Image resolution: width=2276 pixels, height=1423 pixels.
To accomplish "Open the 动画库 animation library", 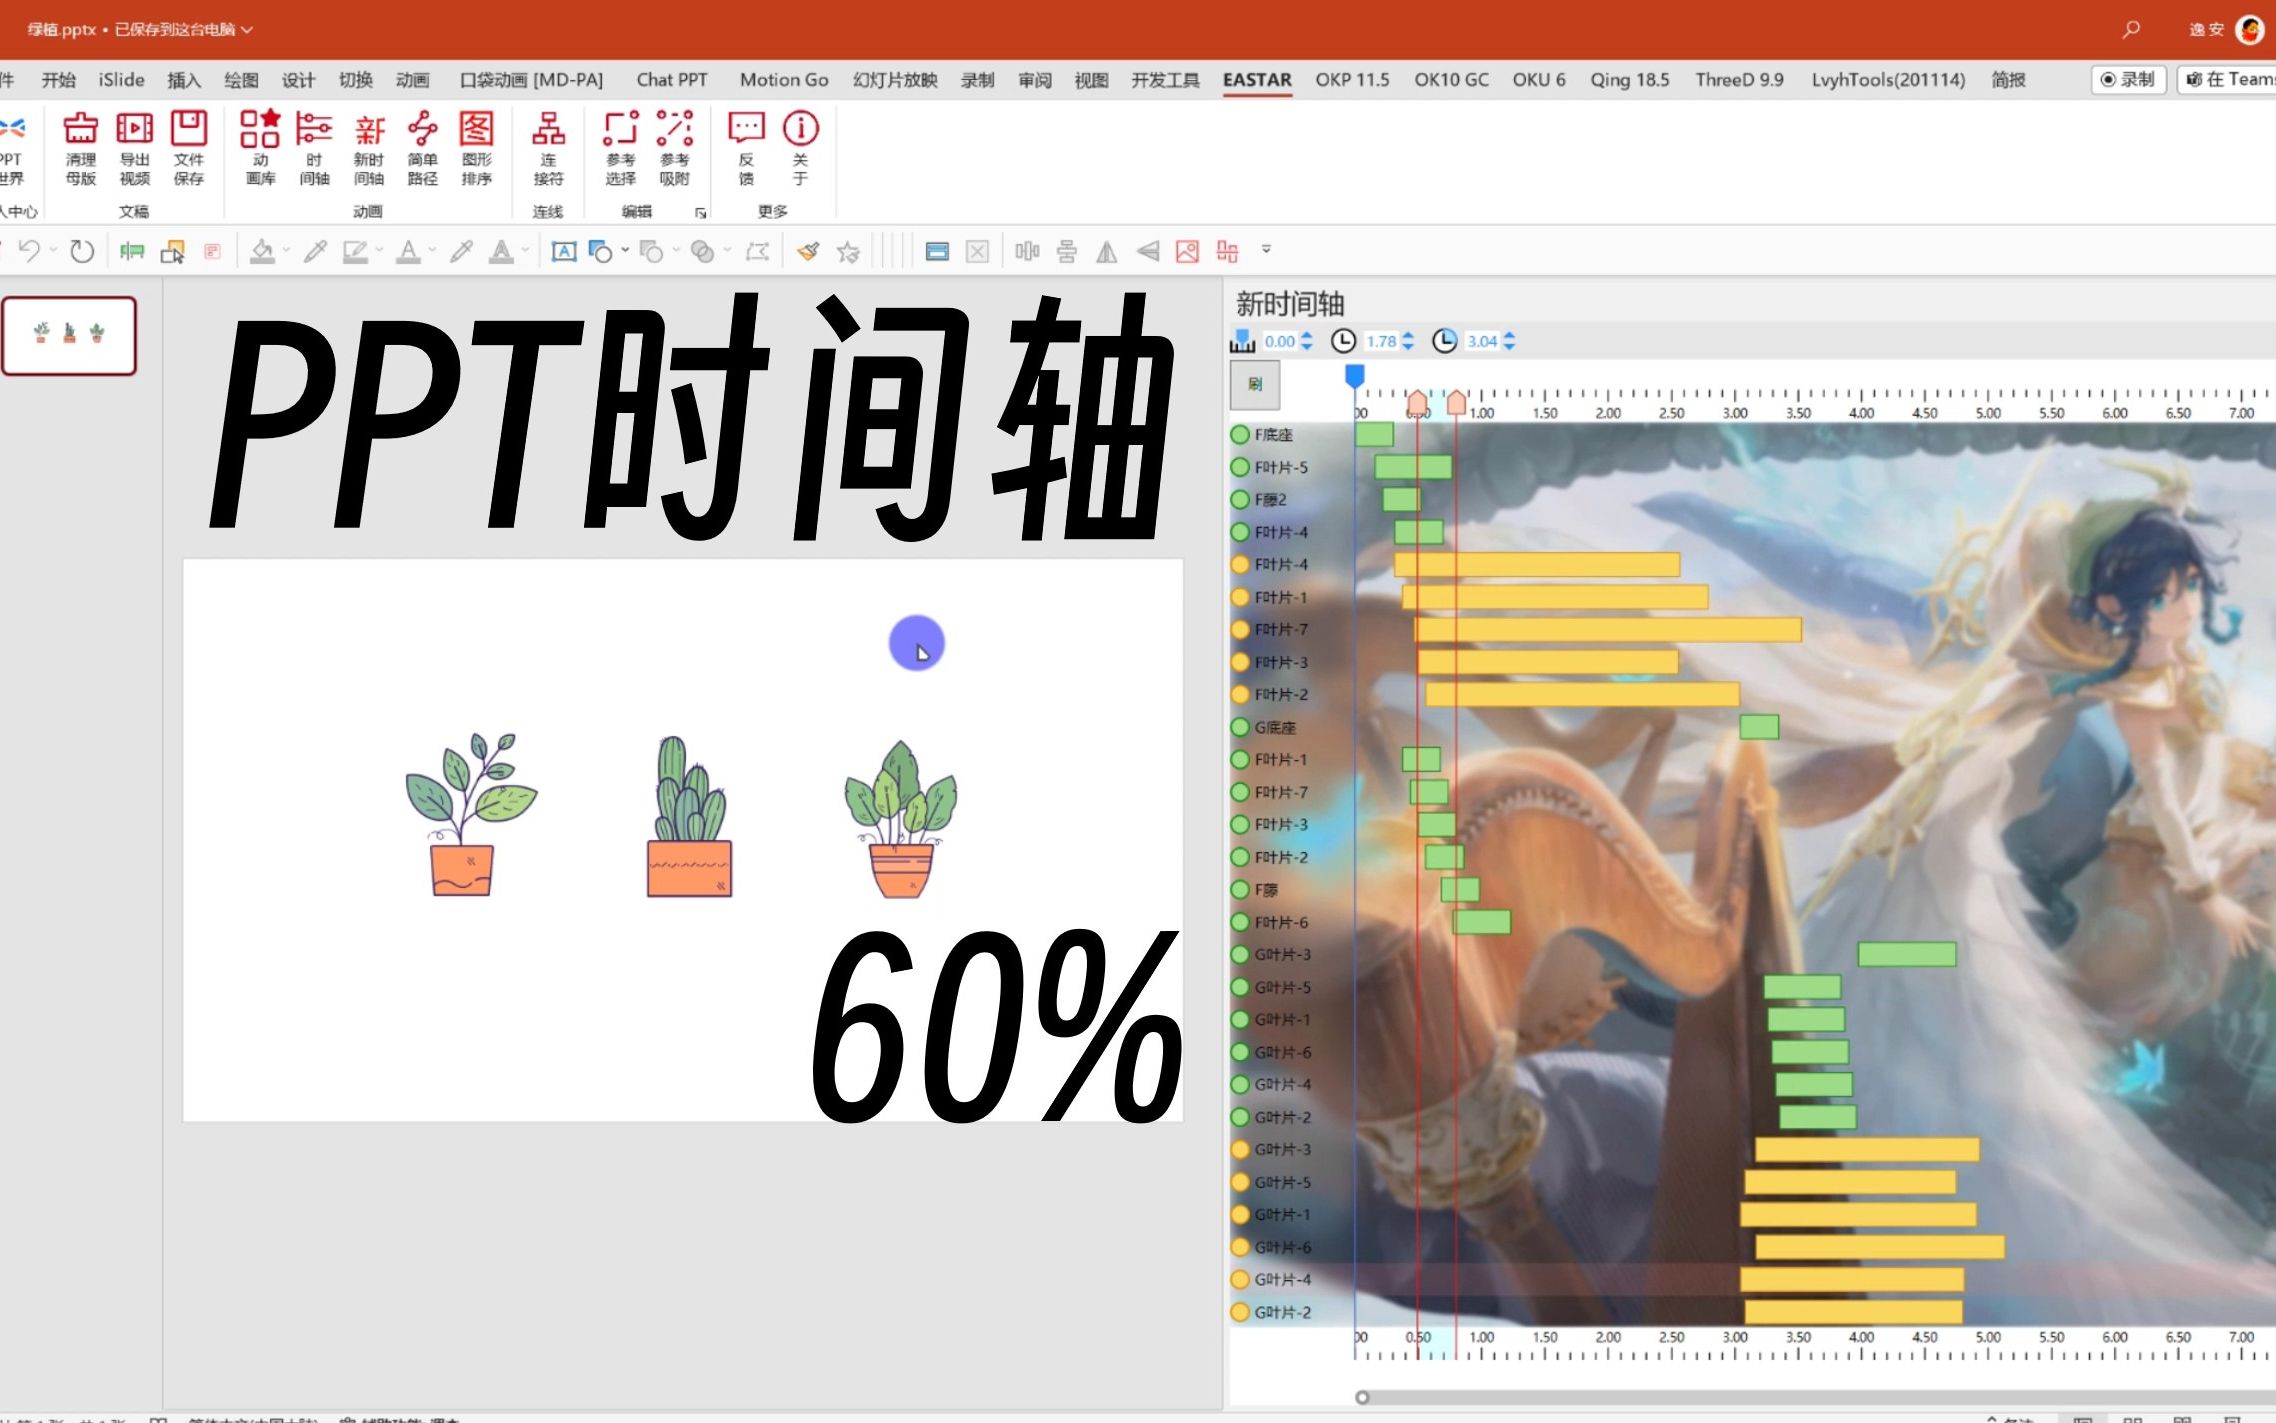I will click(260, 148).
